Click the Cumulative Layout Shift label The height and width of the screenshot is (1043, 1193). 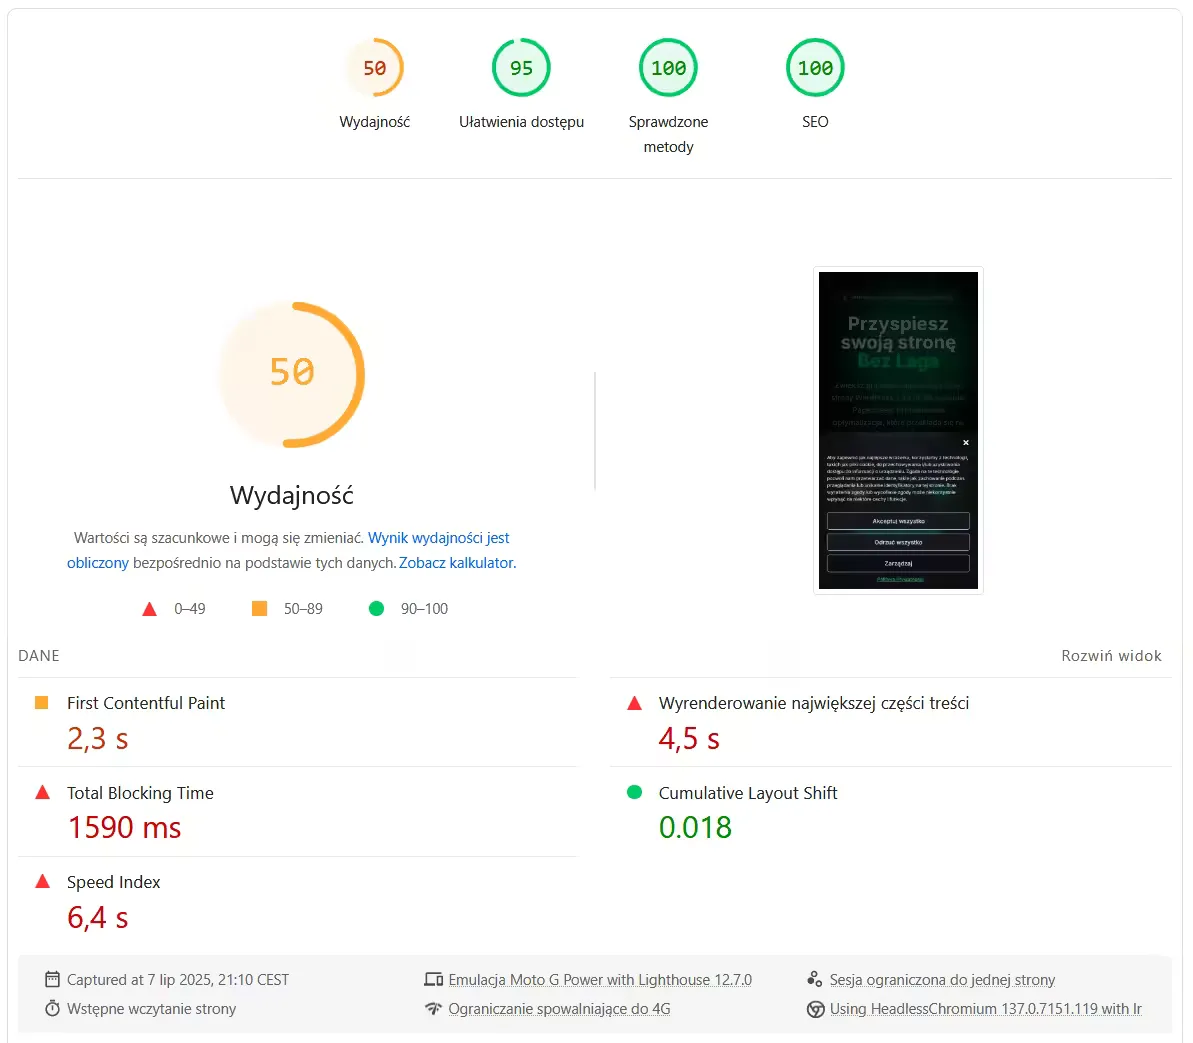click(x=748, y=793)
